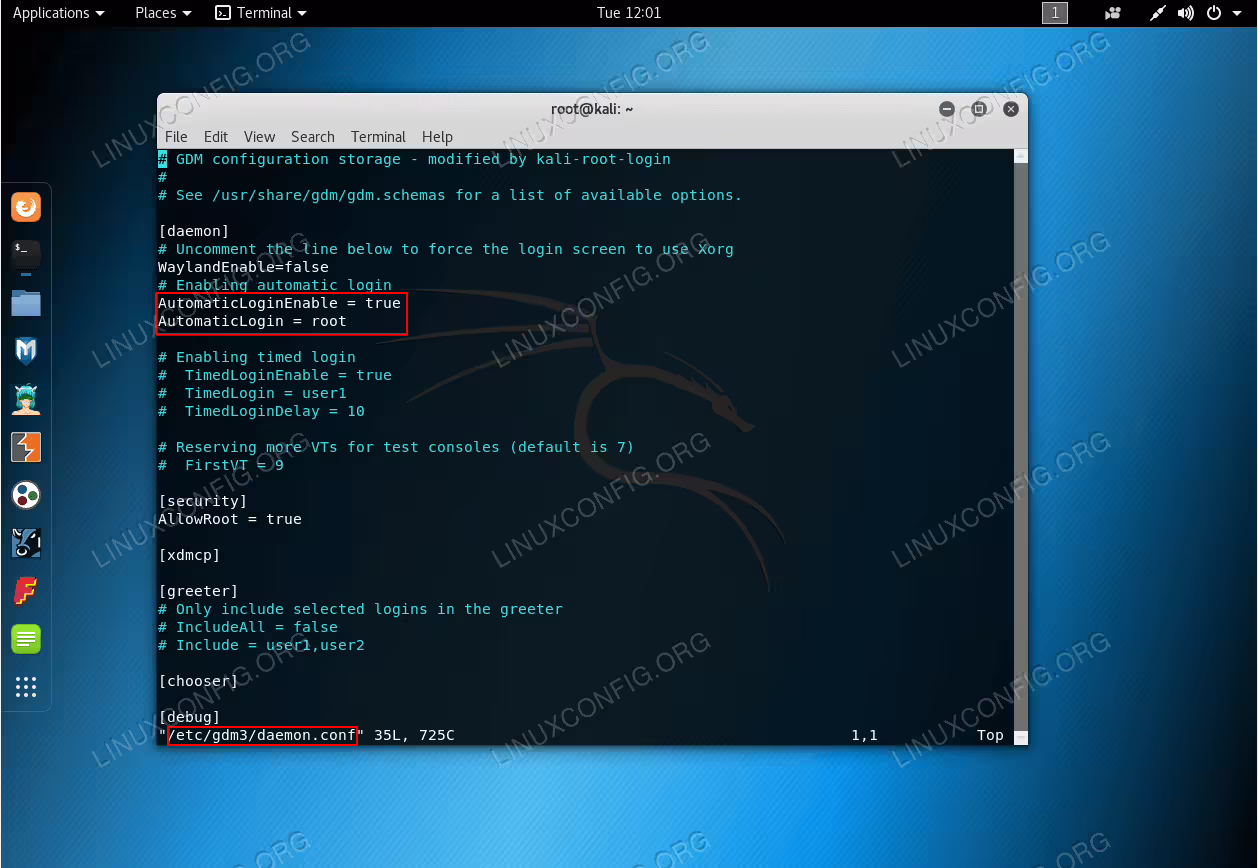Viewport: 1258px width, 868px height.
Task: Open the View menu
Action: [259, 137]
